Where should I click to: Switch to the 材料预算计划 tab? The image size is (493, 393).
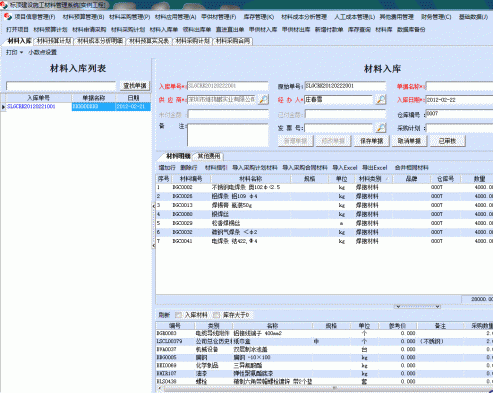pos(54,41)
